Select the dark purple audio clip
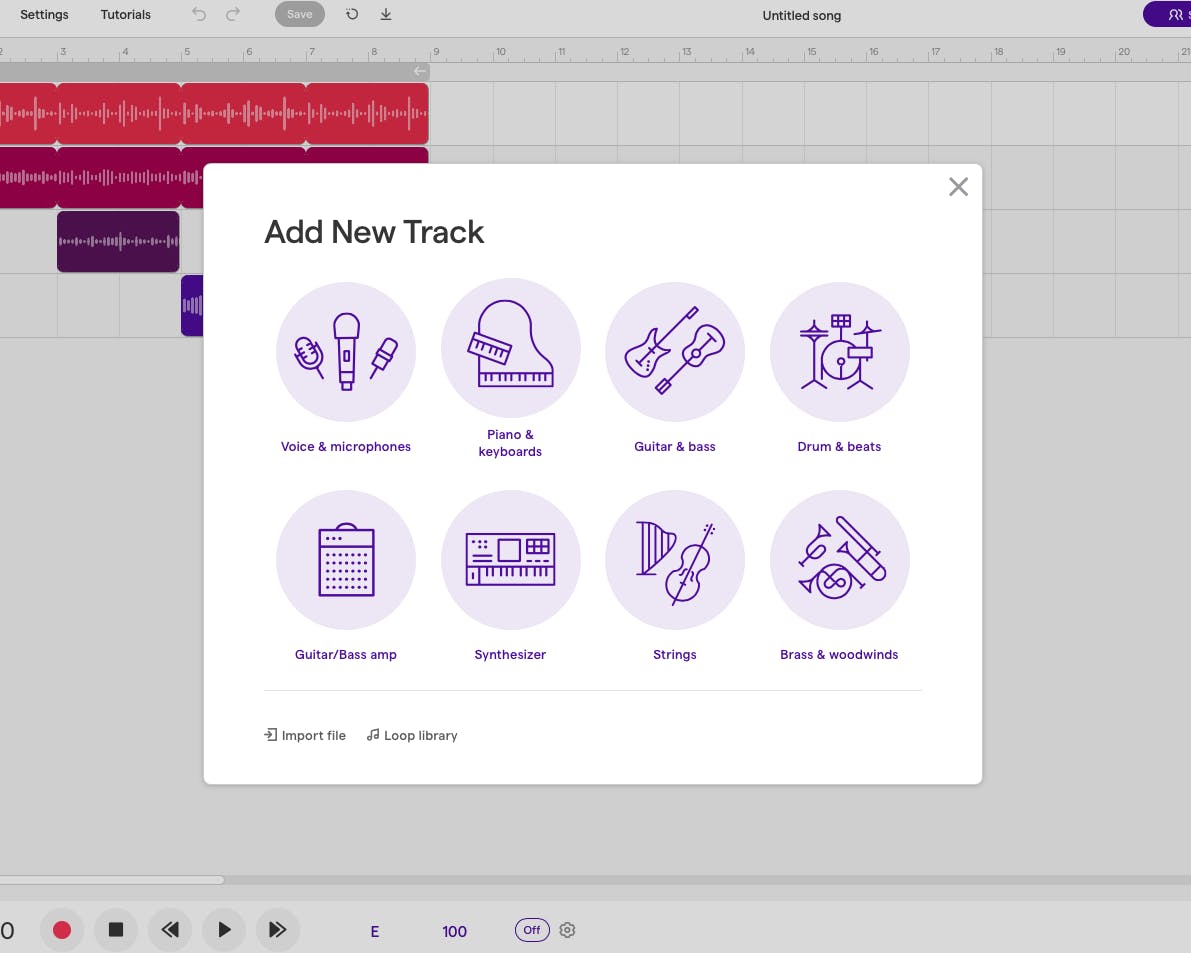Screen dimensions: 1191x953 point(118,241)
